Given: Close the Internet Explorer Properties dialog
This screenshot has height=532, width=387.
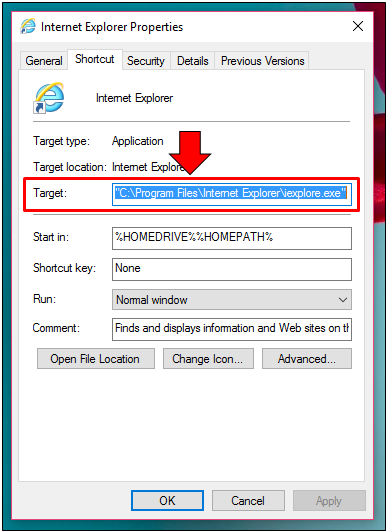Looking at the screenshot, I should 358,26.
